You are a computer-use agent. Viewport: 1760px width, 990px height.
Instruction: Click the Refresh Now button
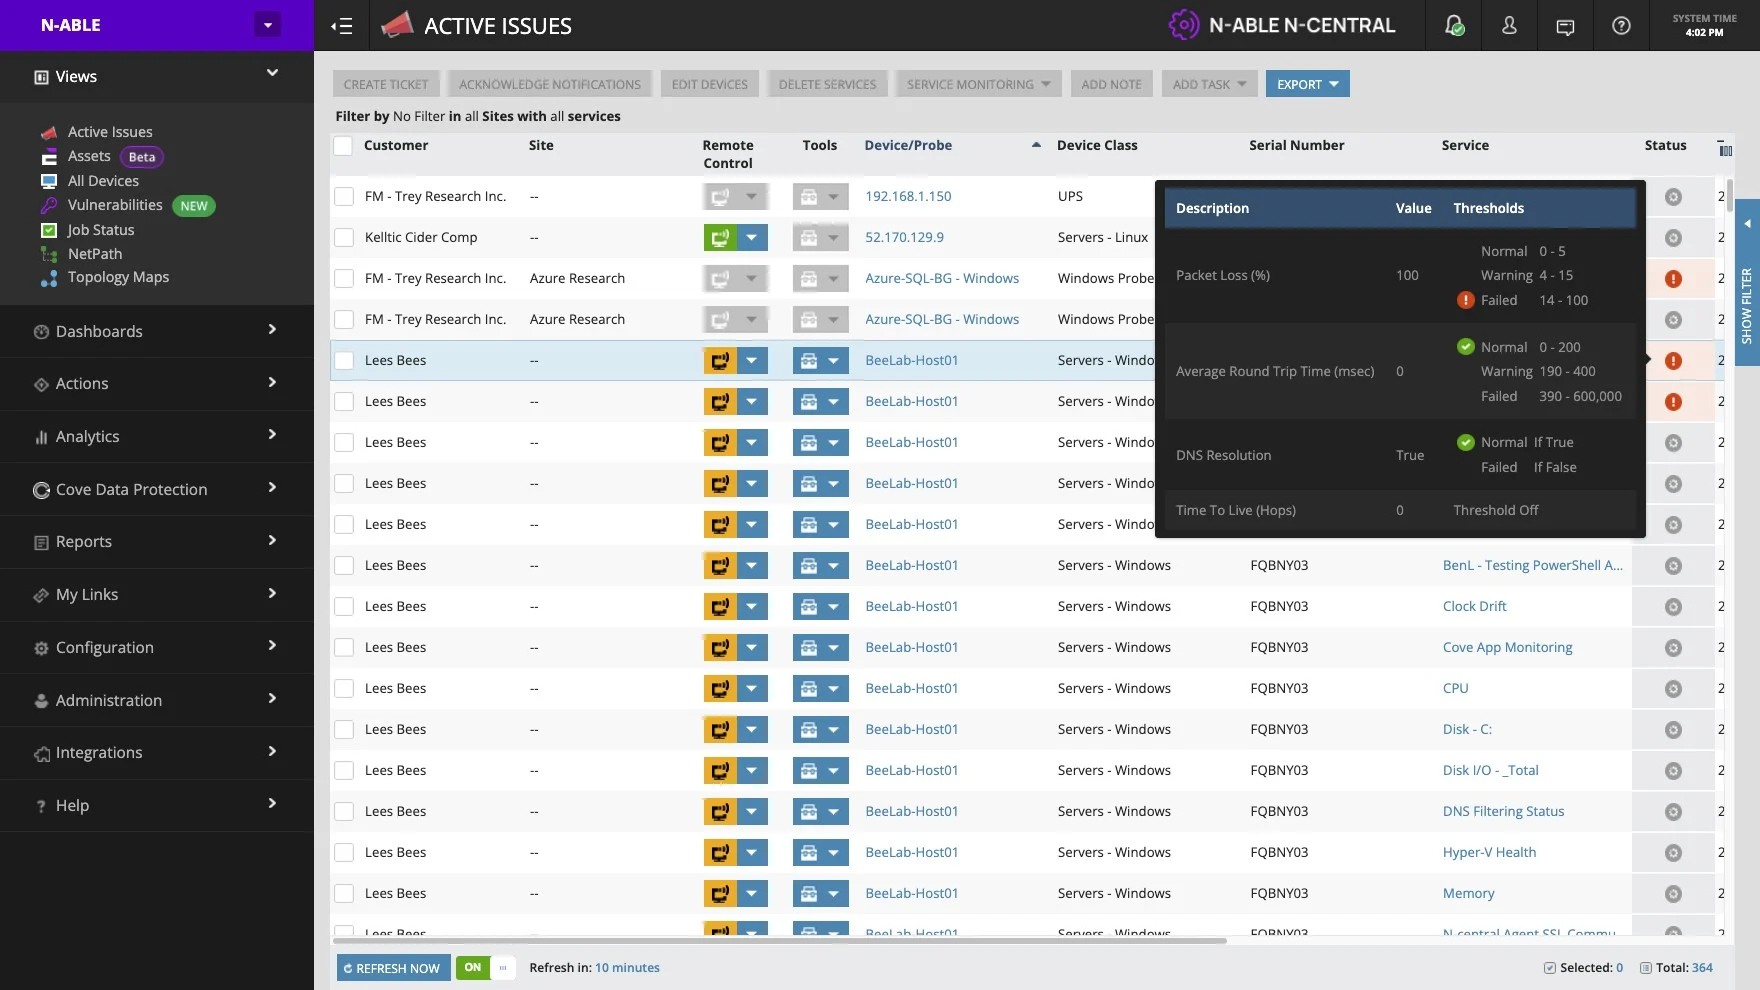(393, 968)
